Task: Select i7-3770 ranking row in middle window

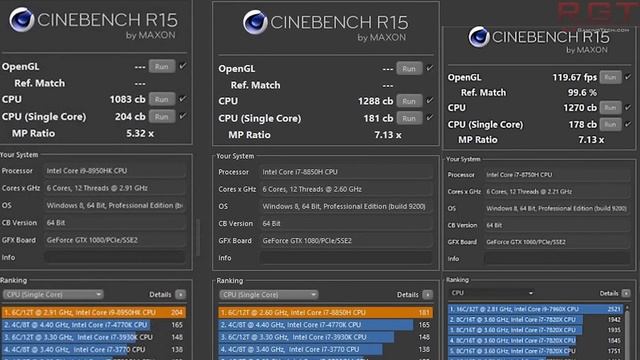Action: tap(325, 349)
